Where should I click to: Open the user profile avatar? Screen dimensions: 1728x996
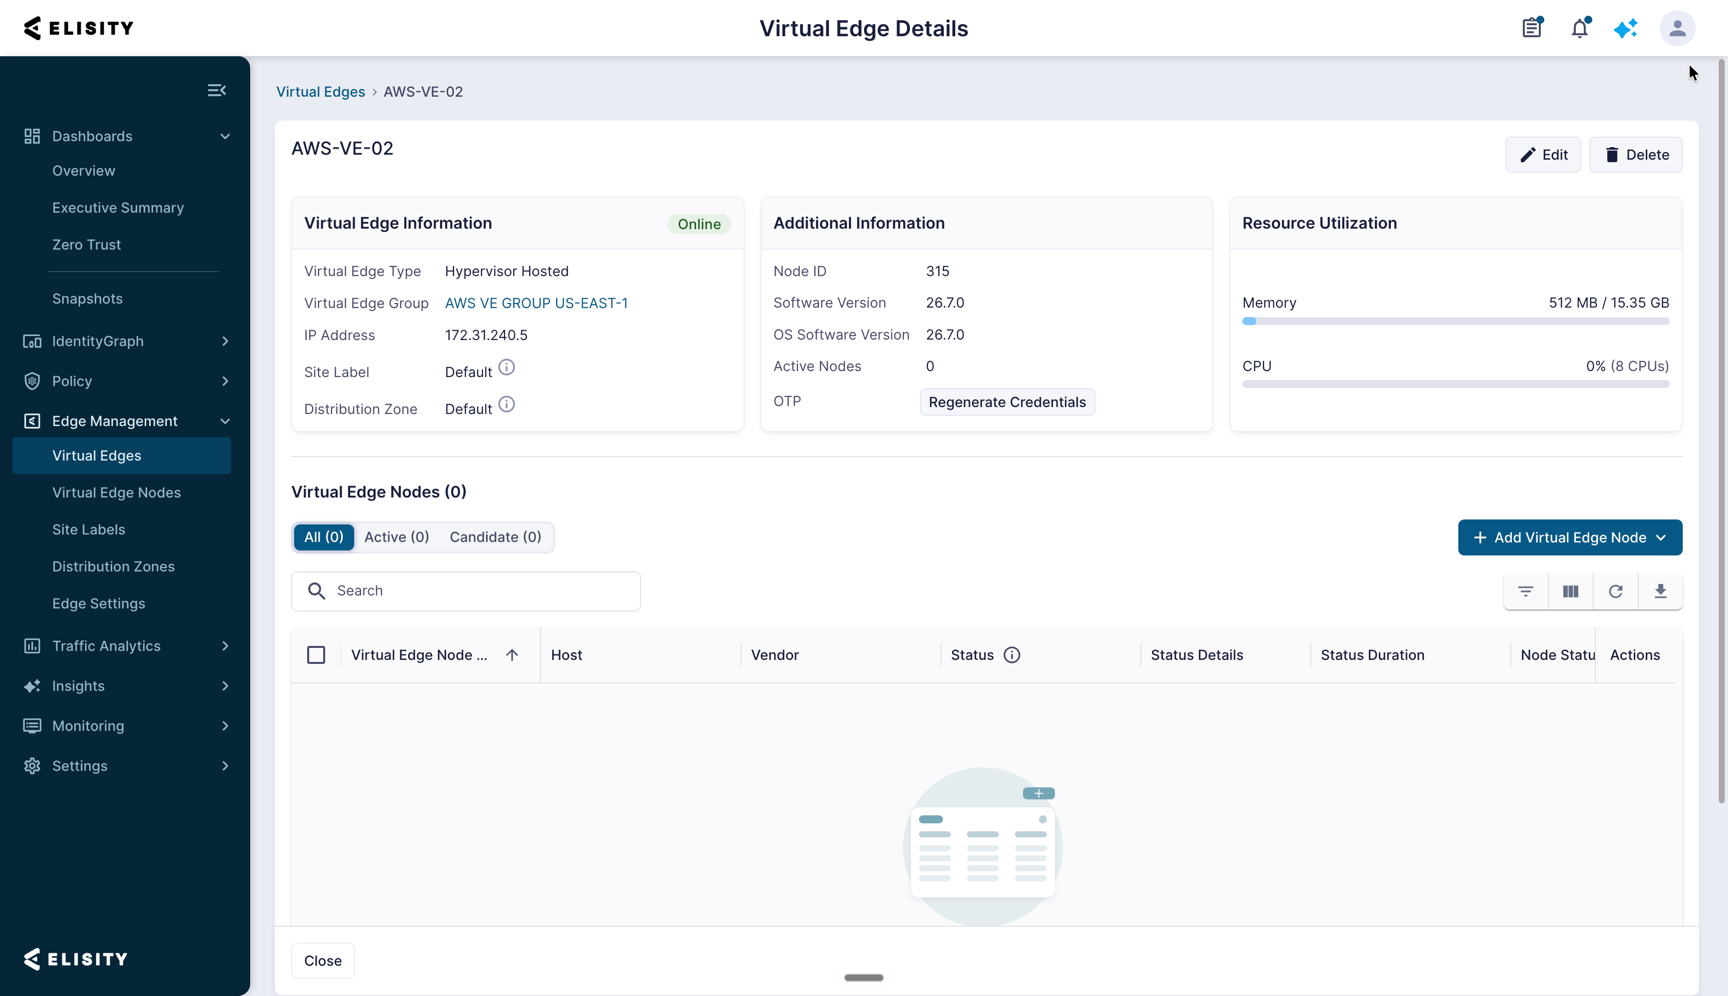point(1677,28)
